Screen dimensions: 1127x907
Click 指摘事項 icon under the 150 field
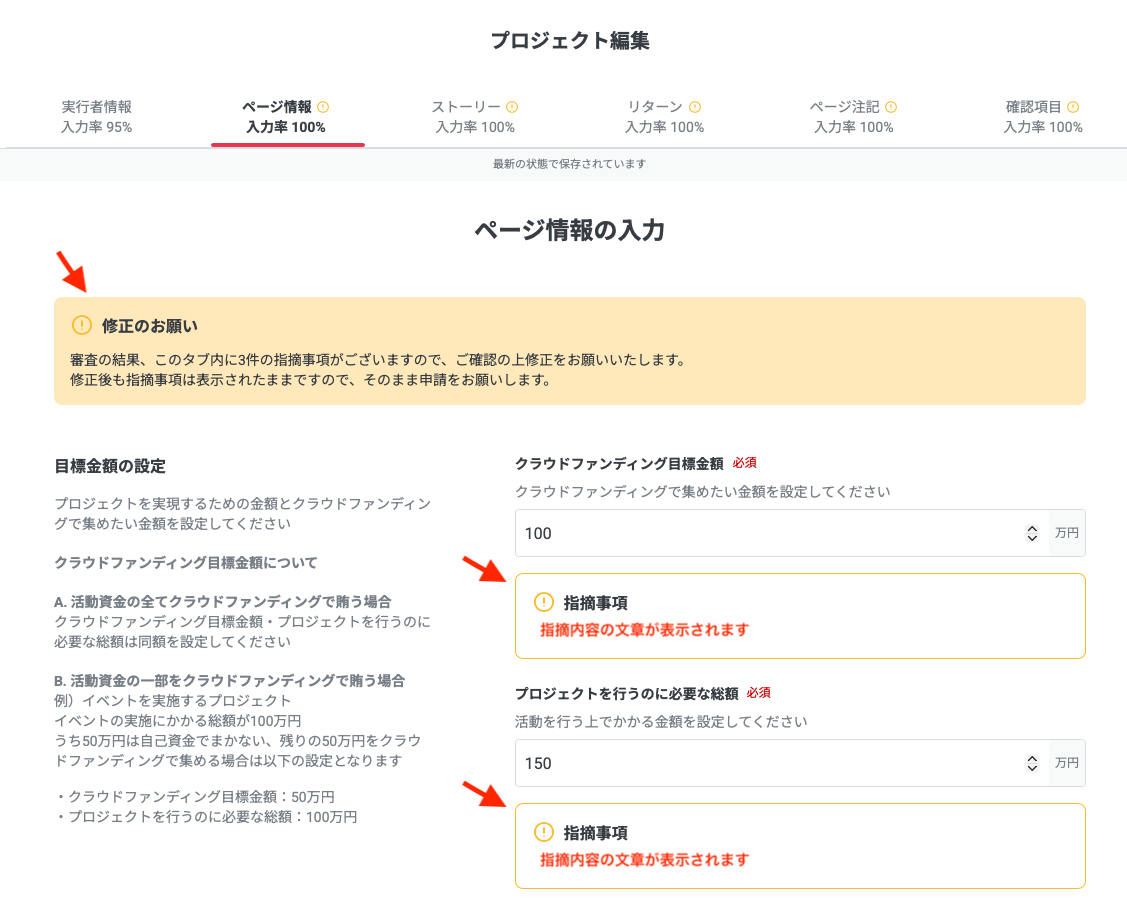coord(544,832)
